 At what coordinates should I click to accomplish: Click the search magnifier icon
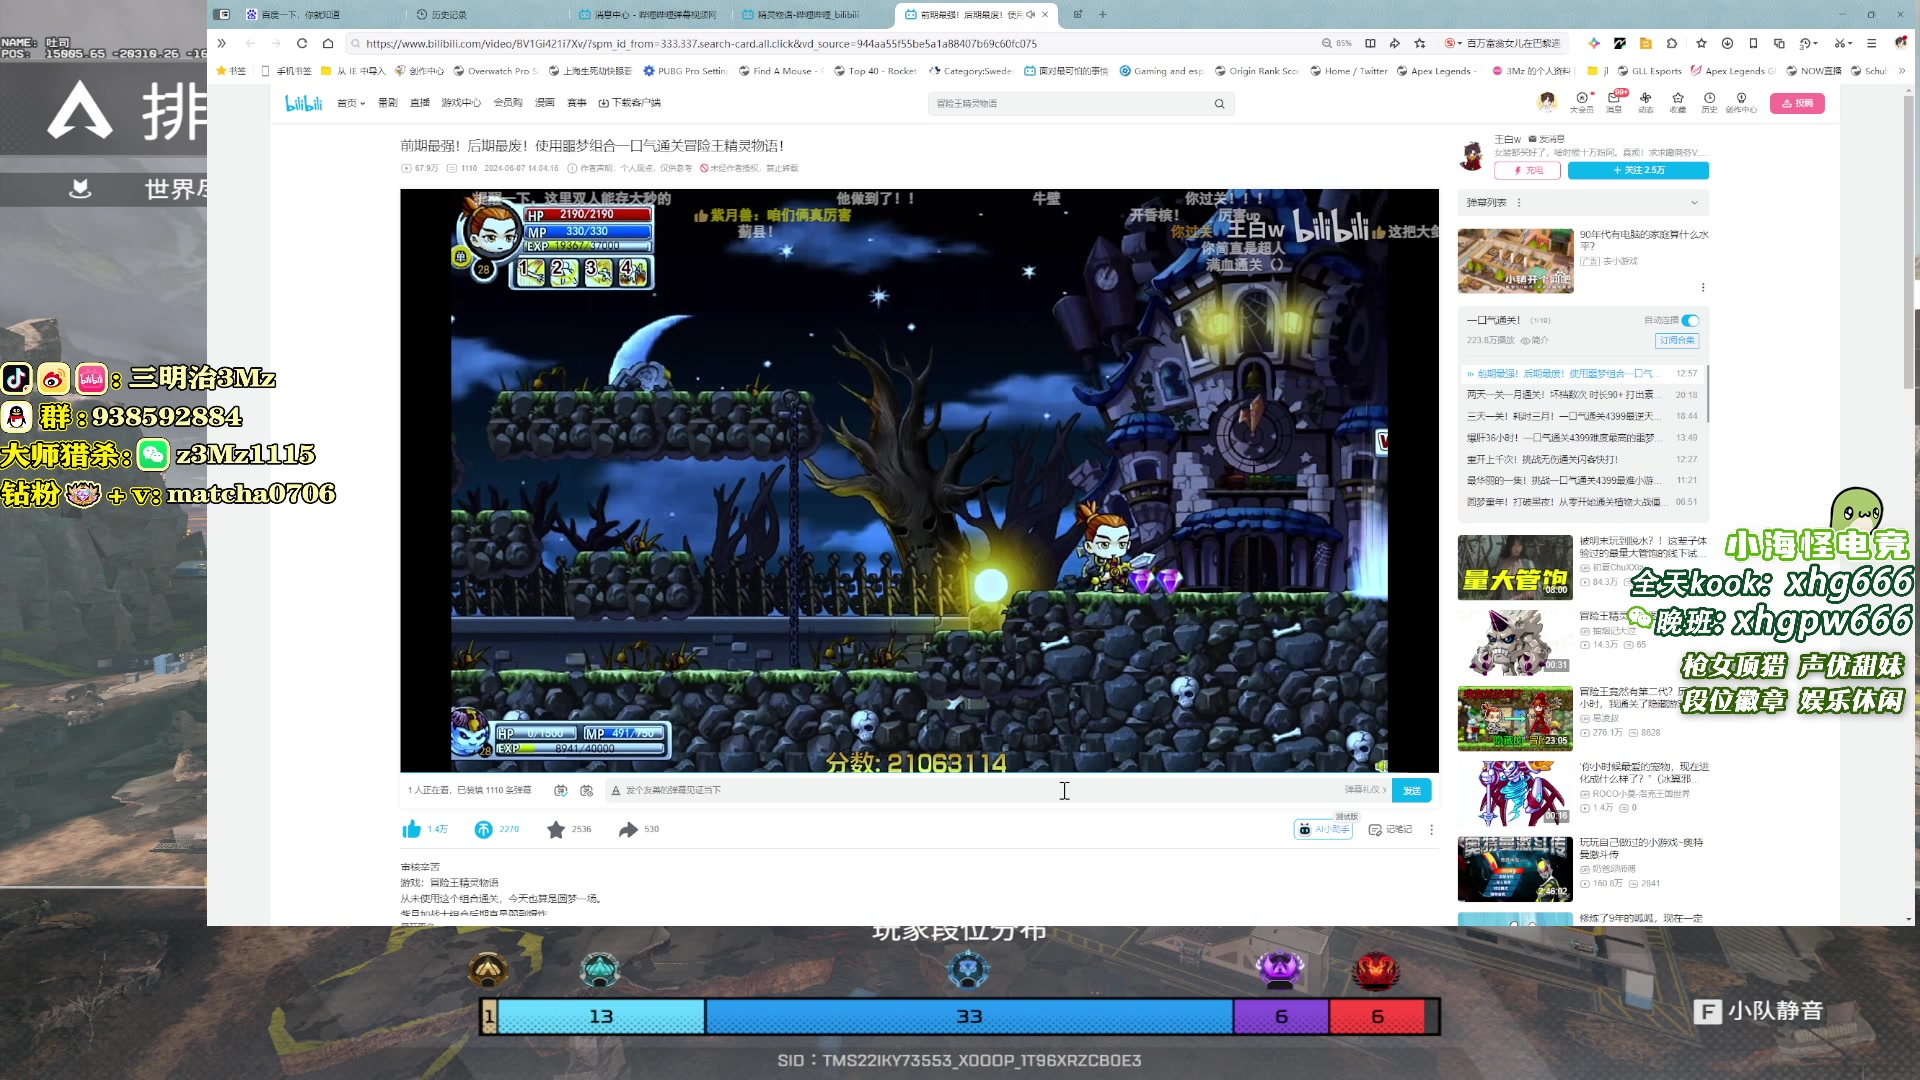(x=1219, y=103)
